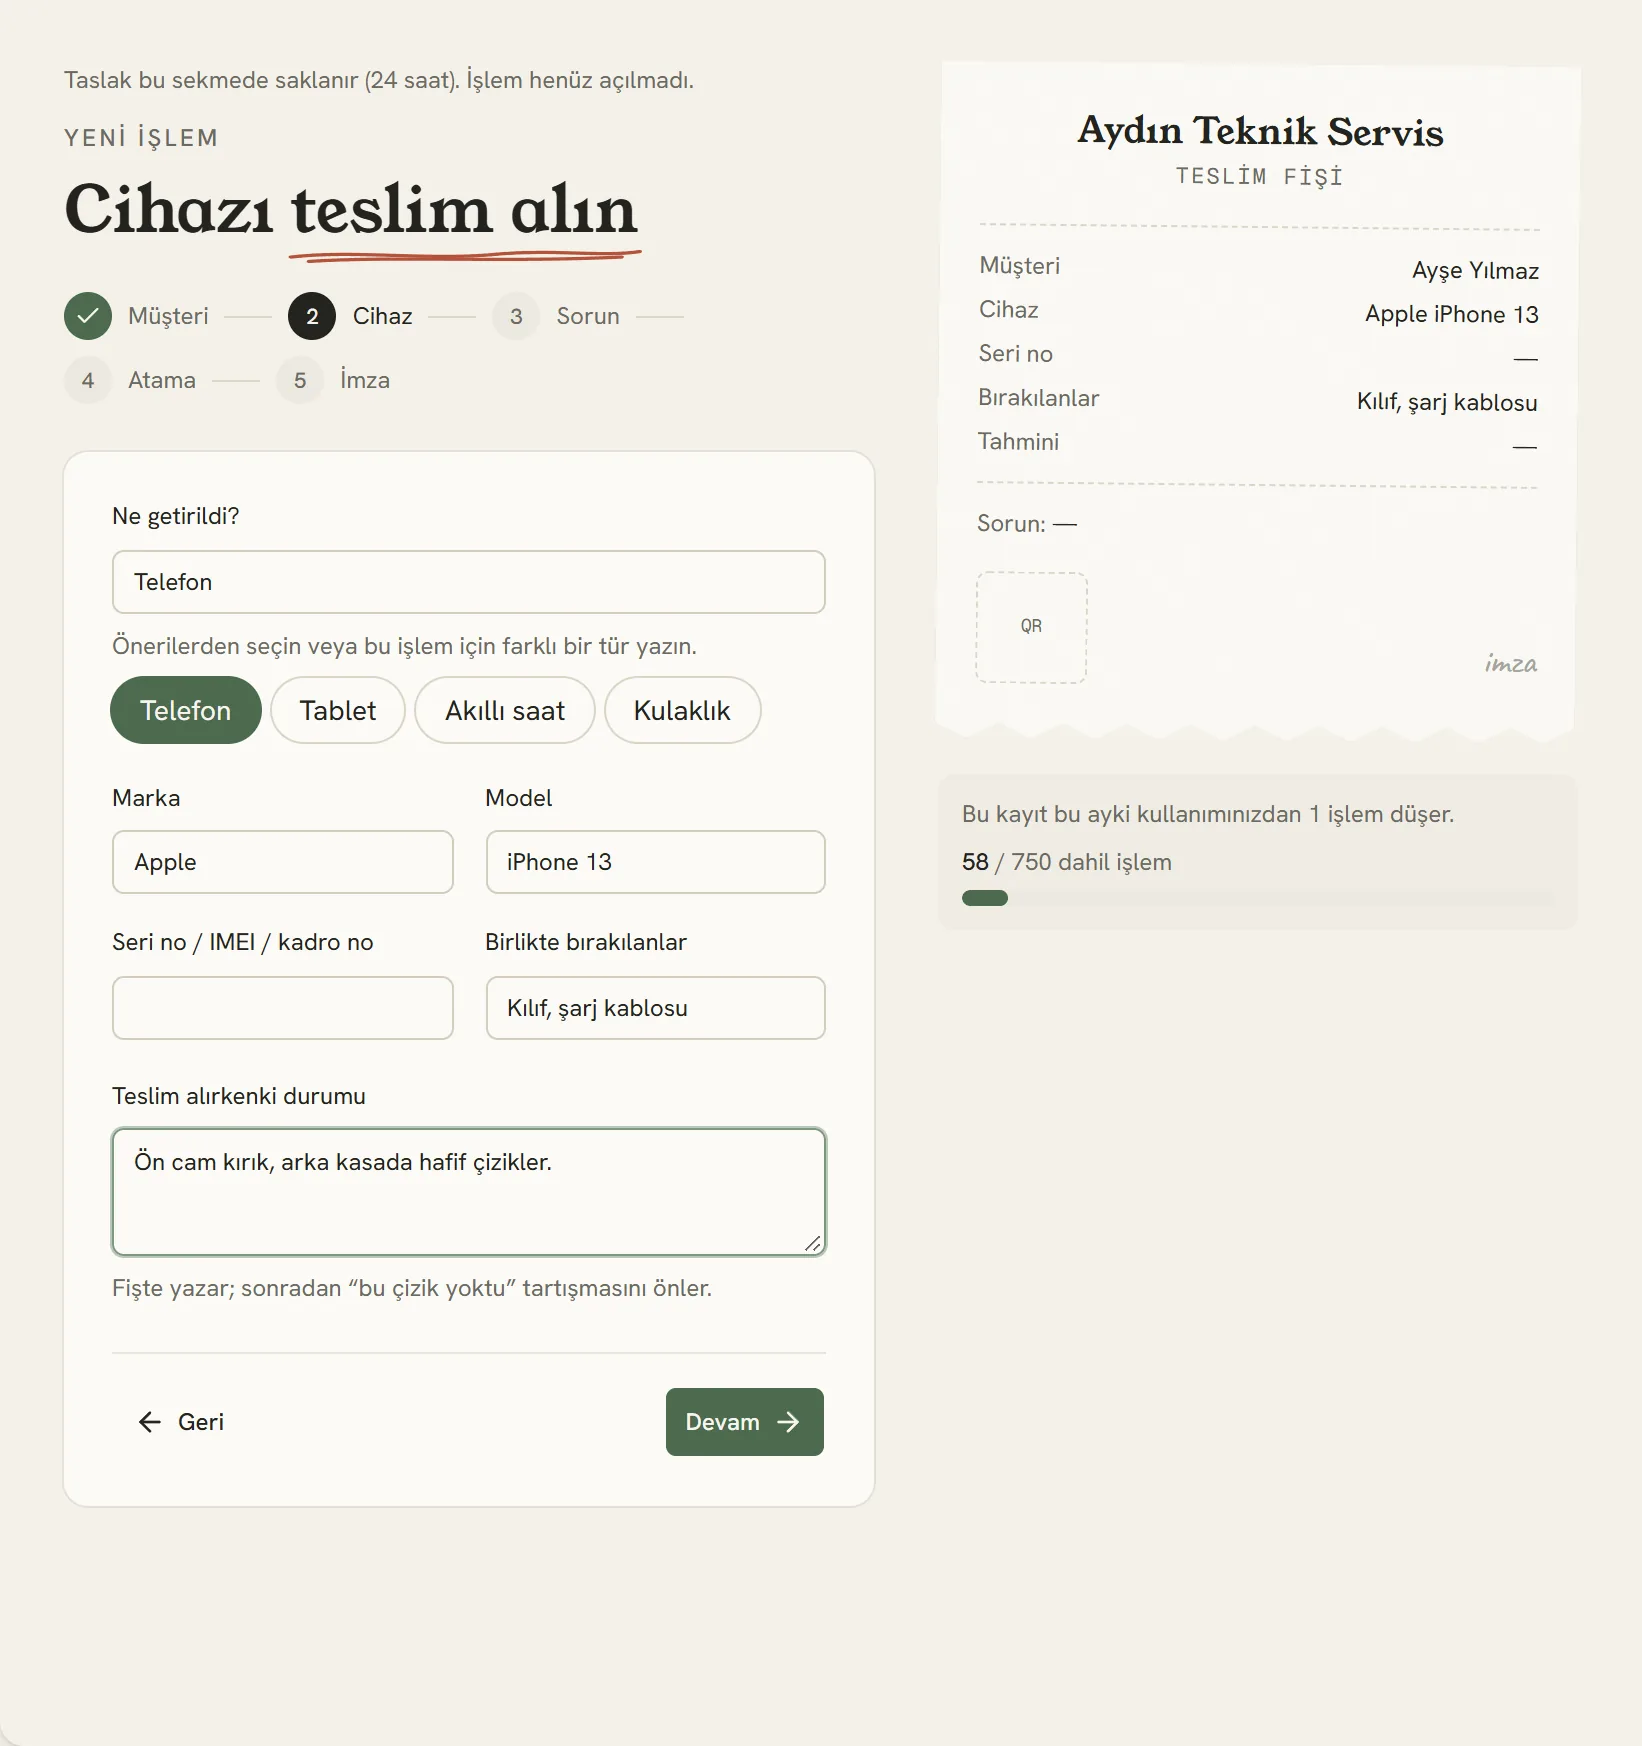Click the draft-saved notice at the top
Viewport: 1642px width, 1746px height.
pyautogui.click(x=379, y=80)
